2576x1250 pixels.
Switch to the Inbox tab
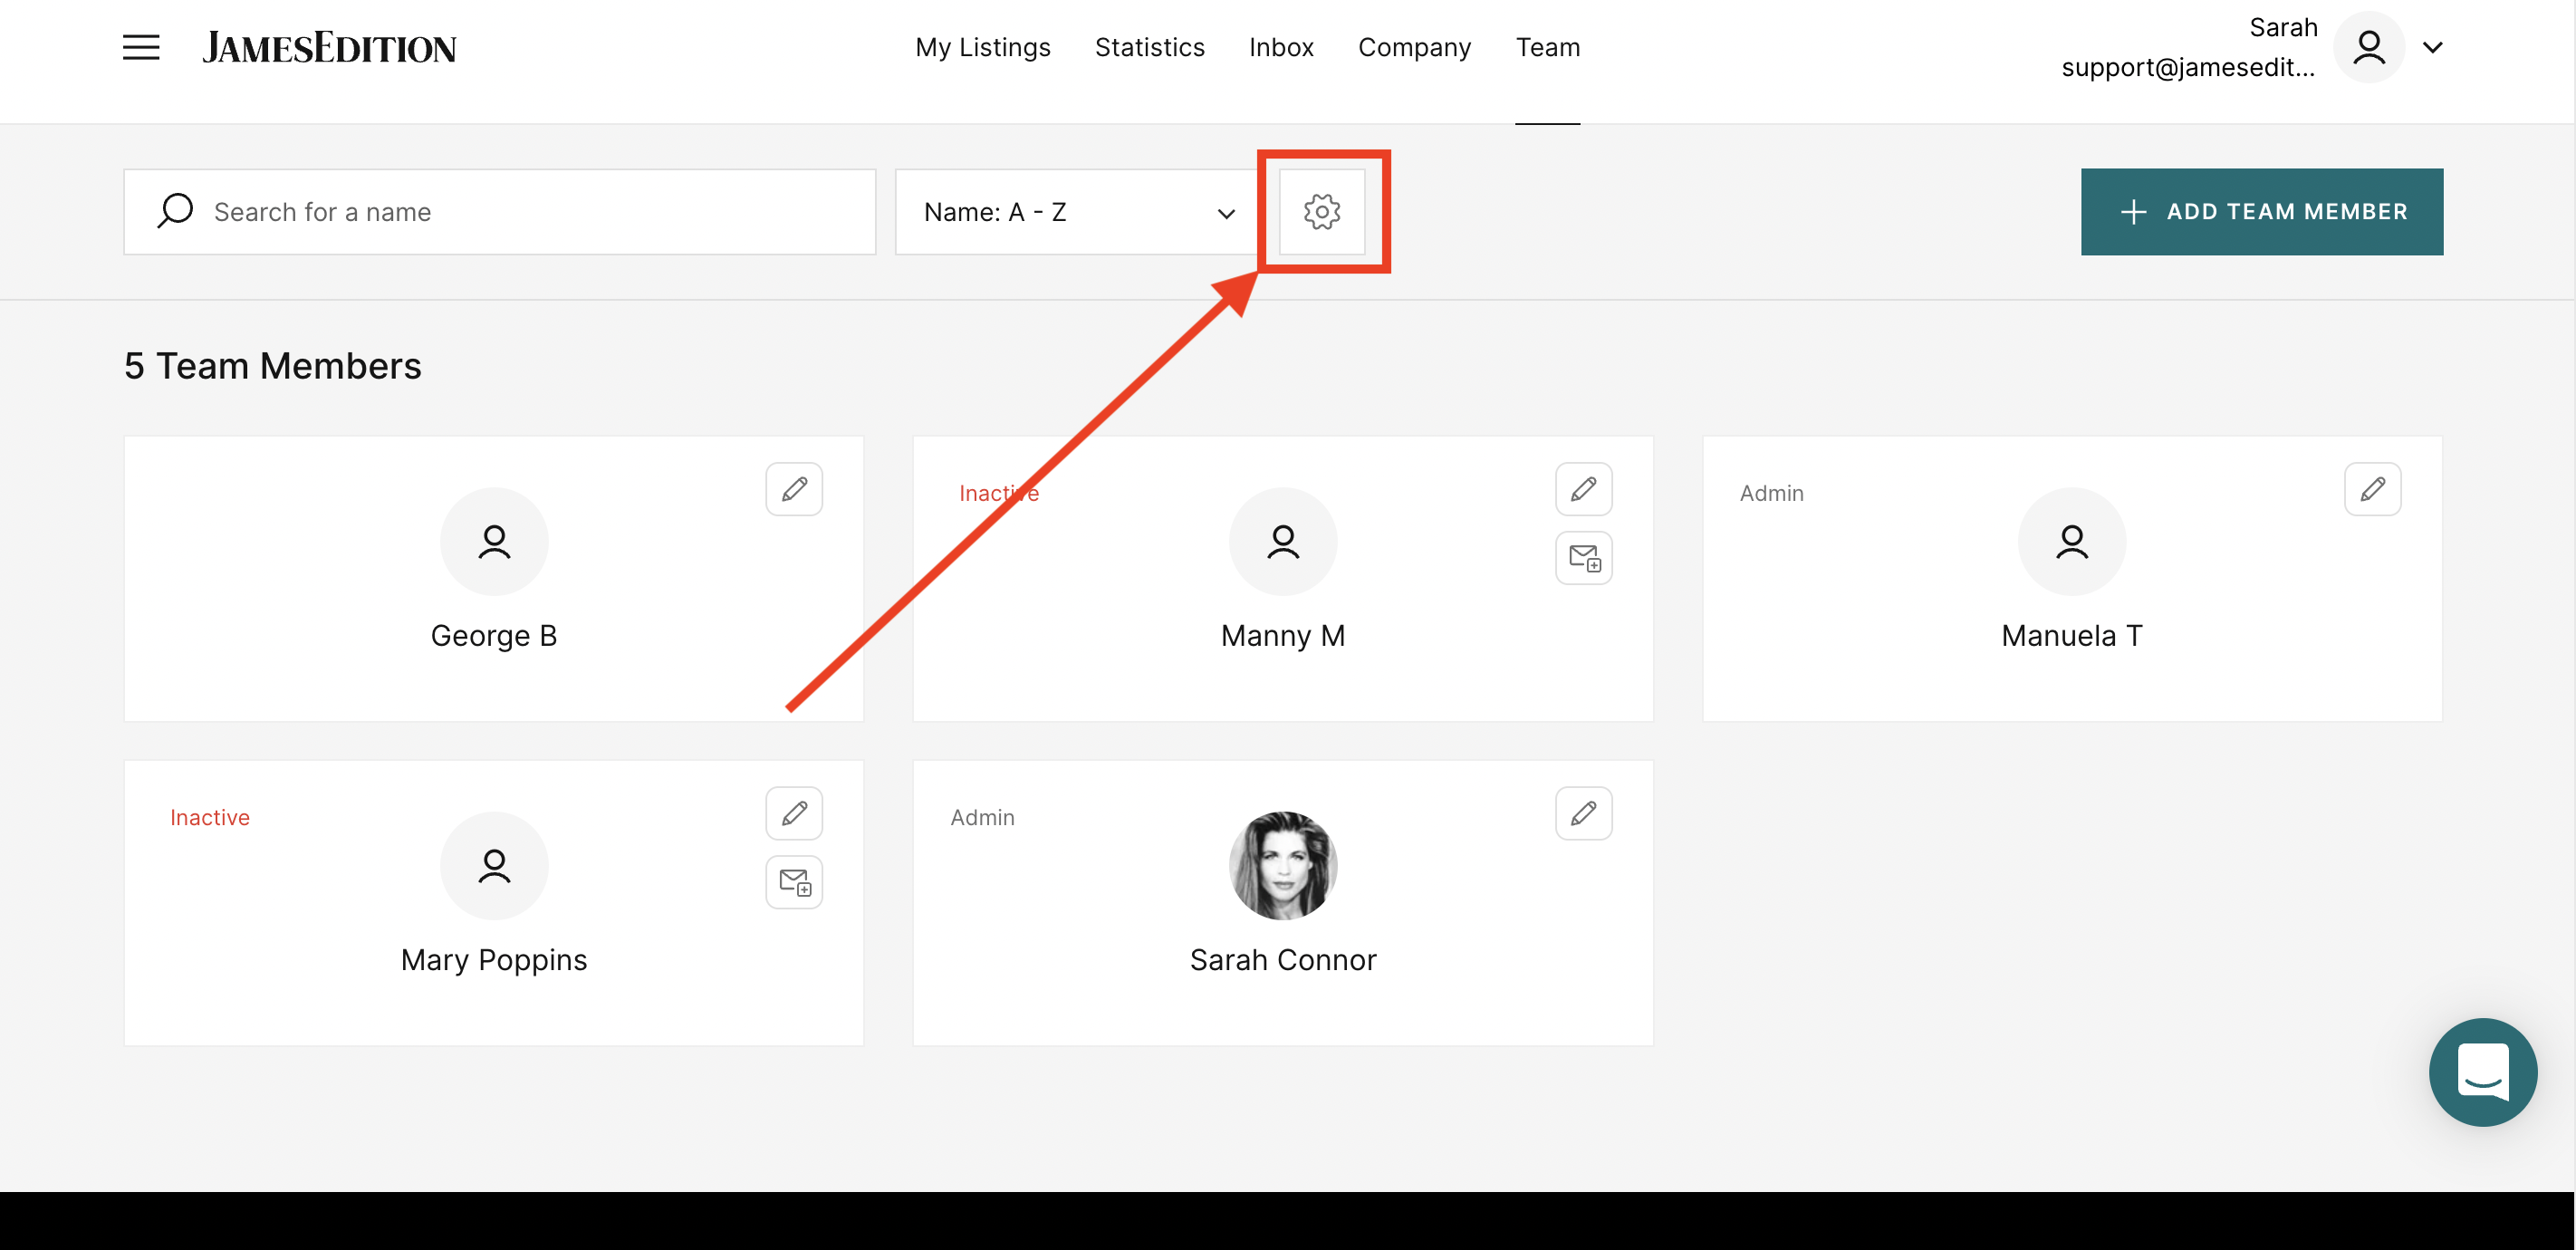(1281, 47)
